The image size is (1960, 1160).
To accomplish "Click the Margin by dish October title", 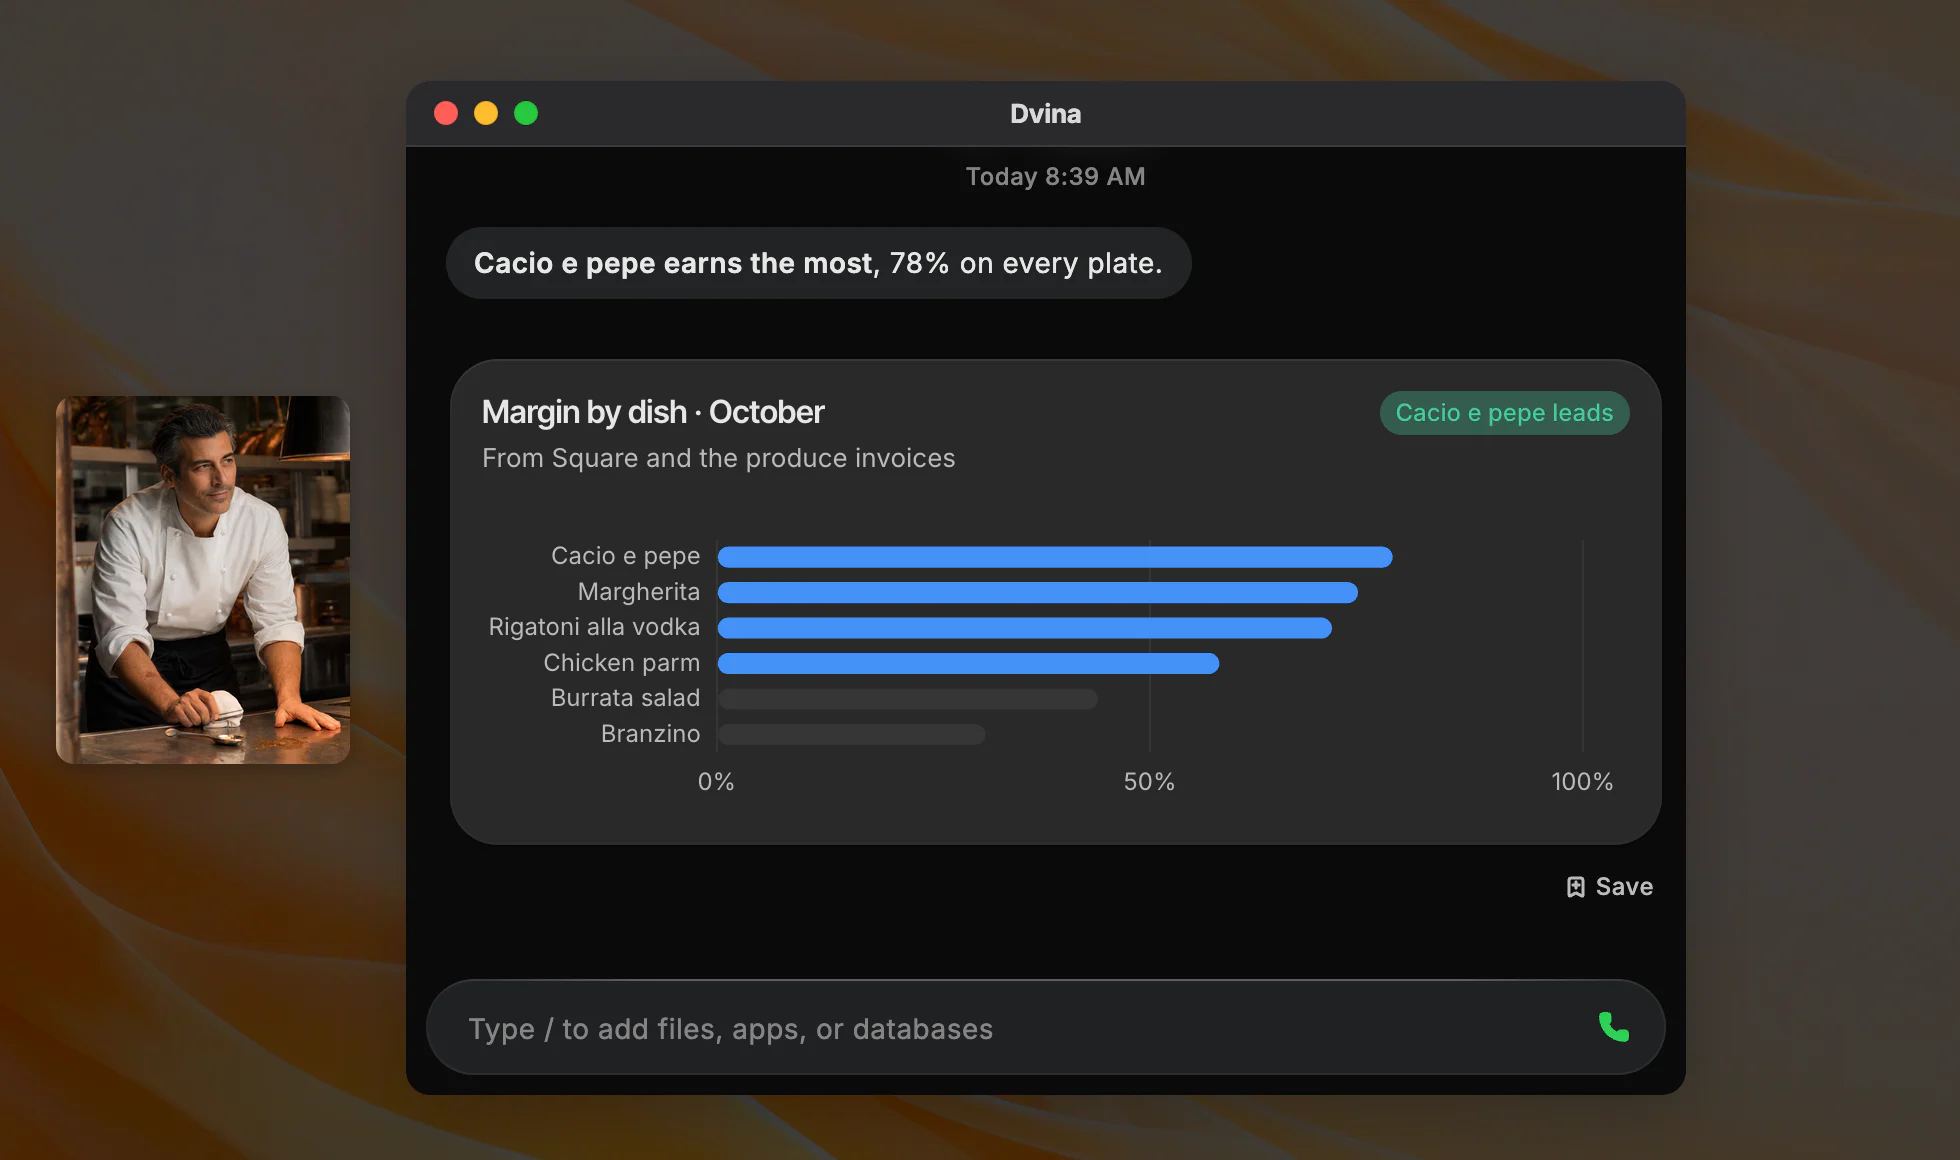I will tap(653, 412).
